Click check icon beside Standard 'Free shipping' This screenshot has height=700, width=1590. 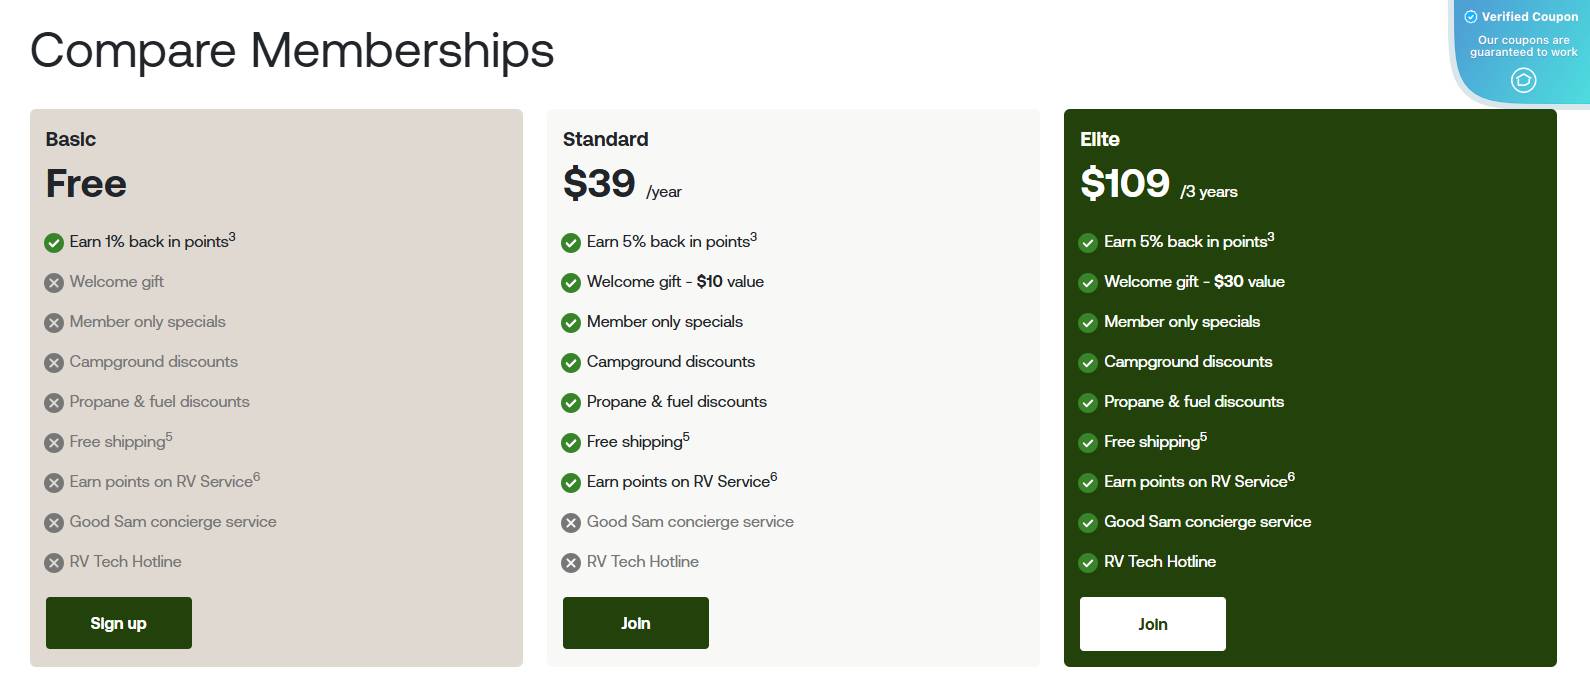click(571, 443)
